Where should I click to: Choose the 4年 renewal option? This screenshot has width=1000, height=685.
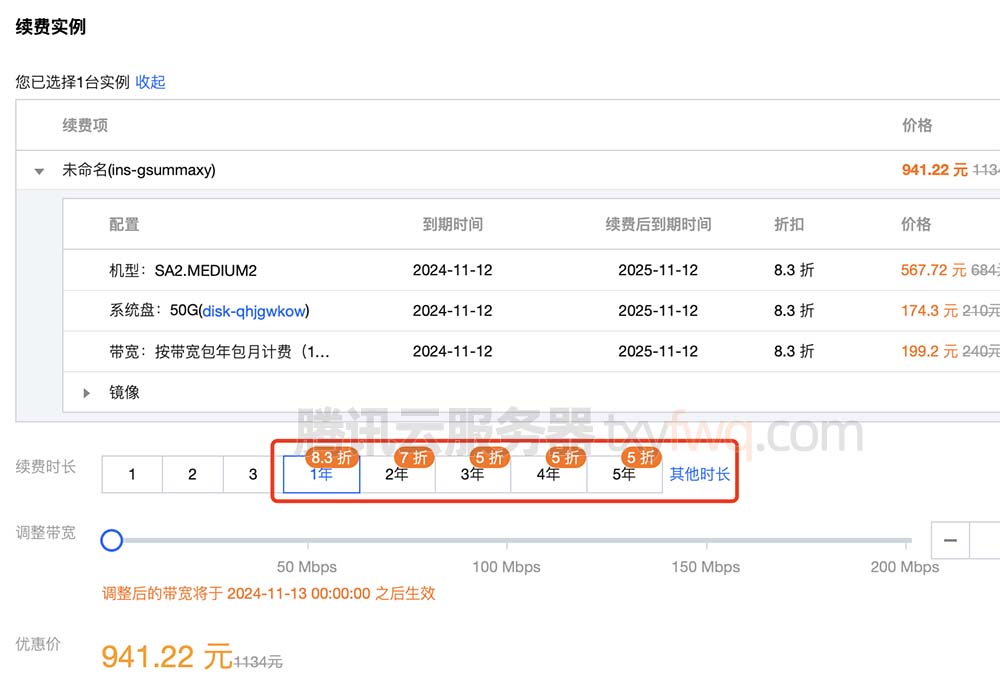pos(548,474)
